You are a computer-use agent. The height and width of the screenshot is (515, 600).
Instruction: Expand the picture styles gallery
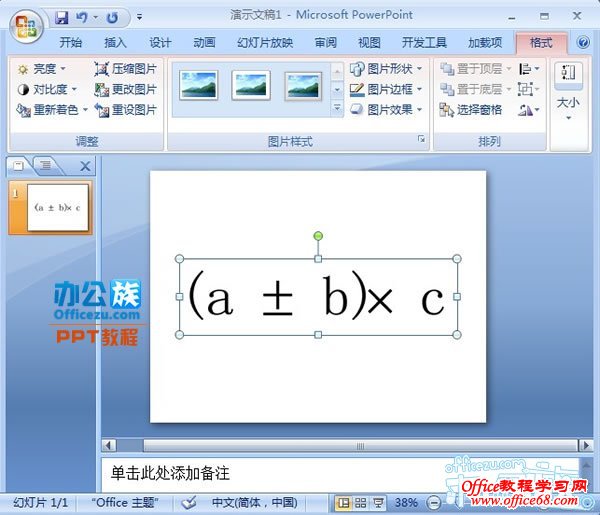point(337,108)
